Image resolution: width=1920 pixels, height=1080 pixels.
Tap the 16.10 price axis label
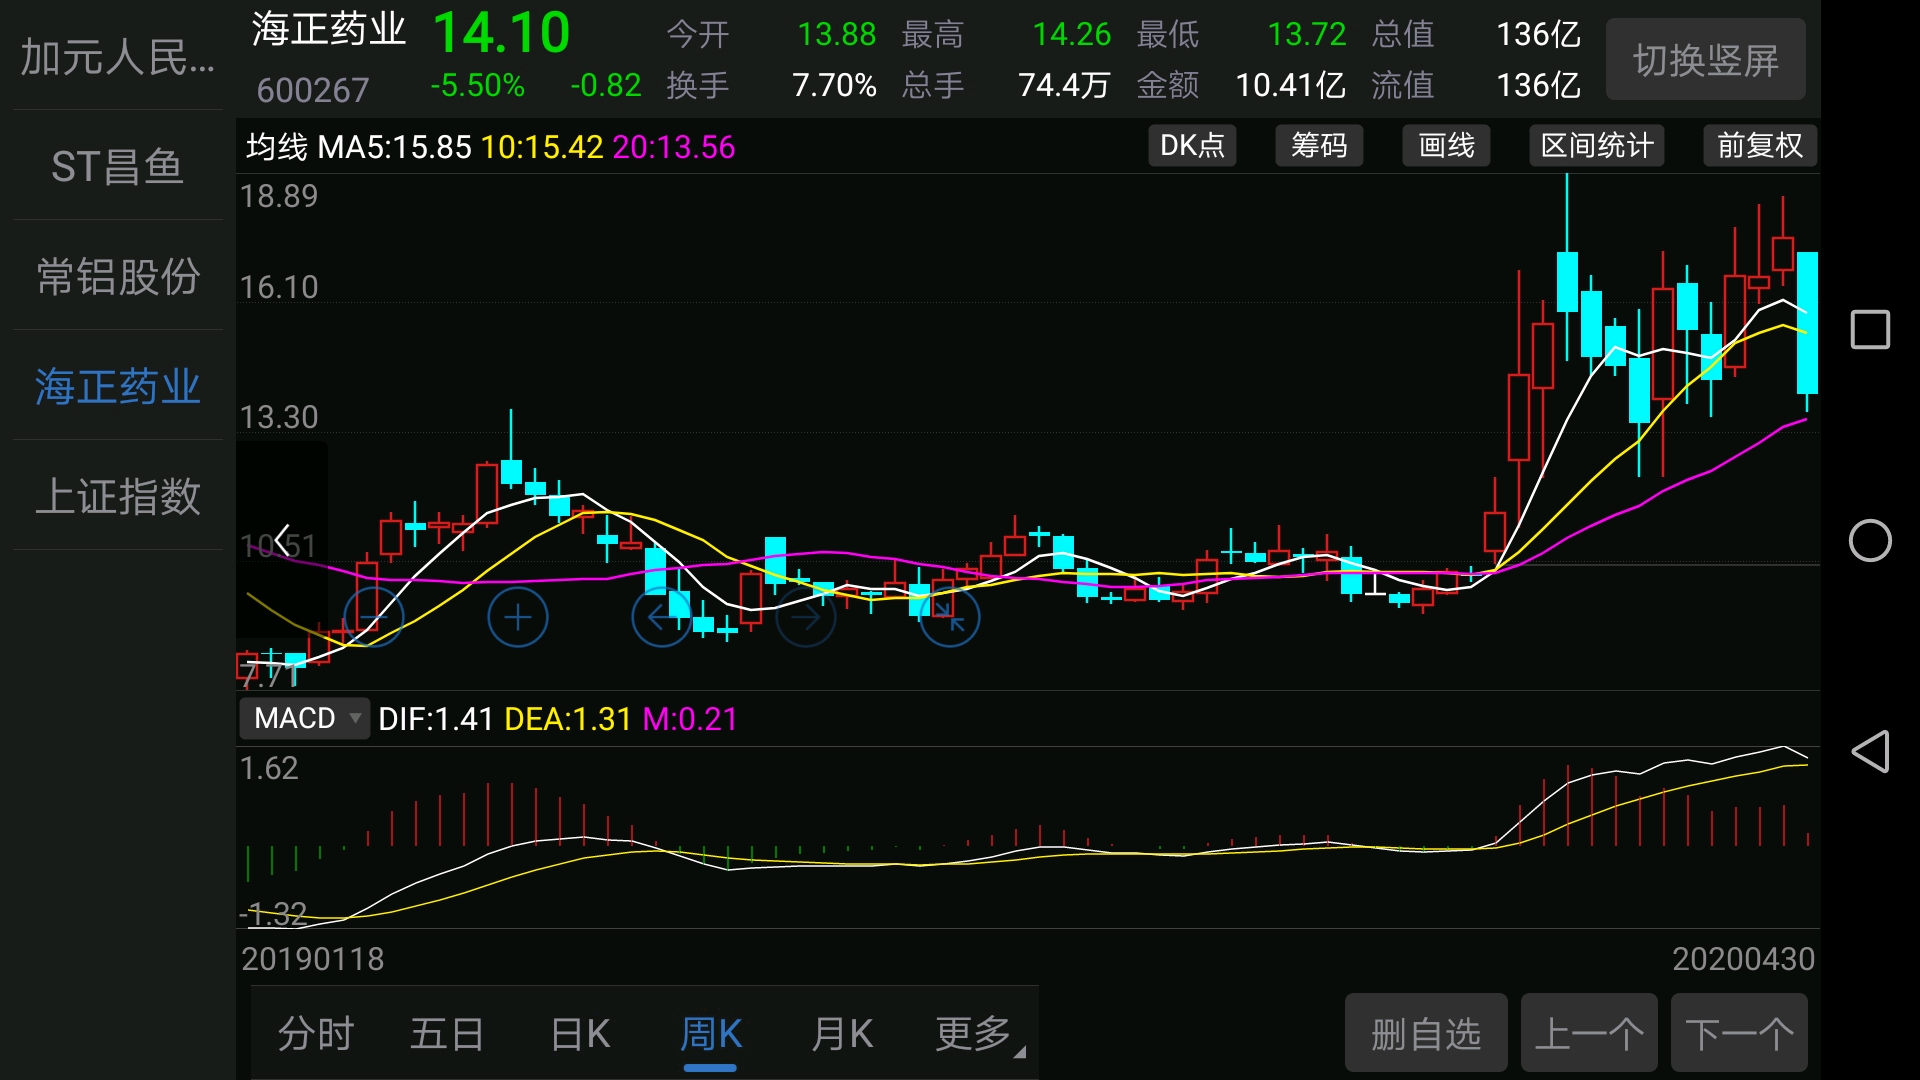(x=278, y=287)
